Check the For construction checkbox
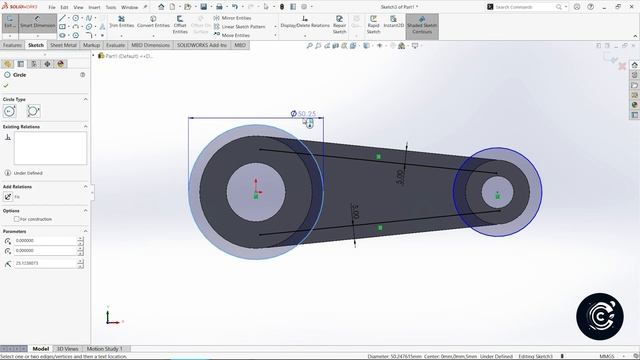This screenshot has width=640, height=360. [x=17, y=219]
